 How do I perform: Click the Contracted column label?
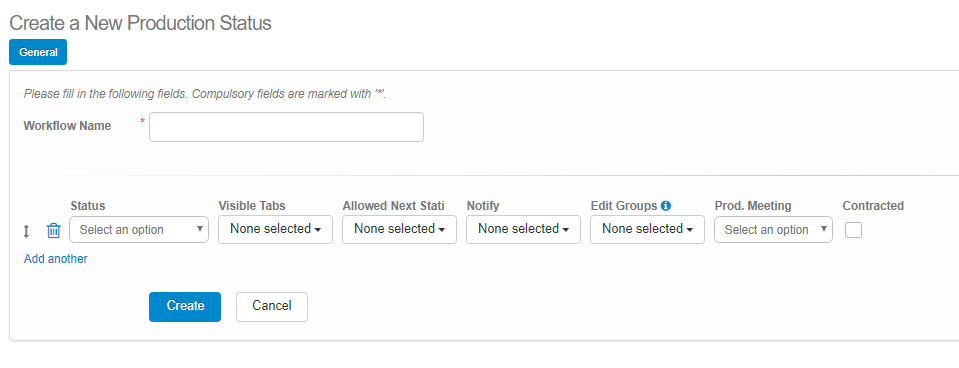point(873,206)
